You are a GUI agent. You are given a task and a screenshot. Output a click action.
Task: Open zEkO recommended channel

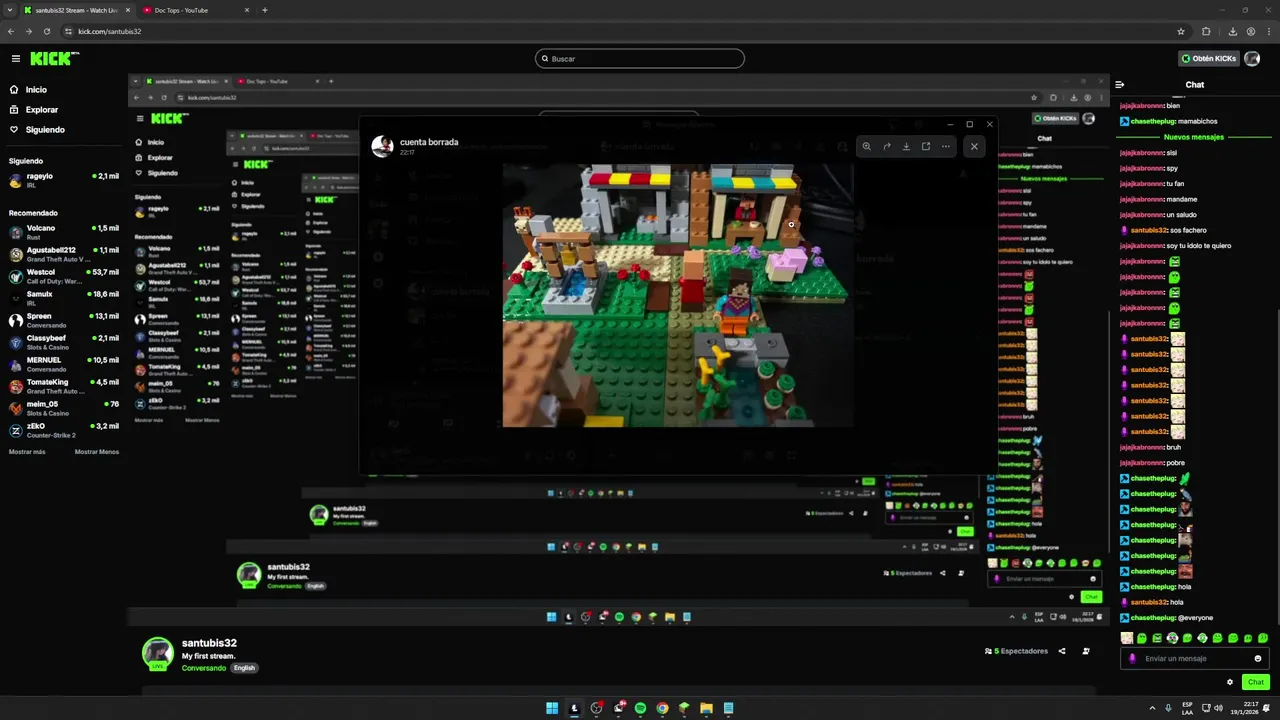64,430
